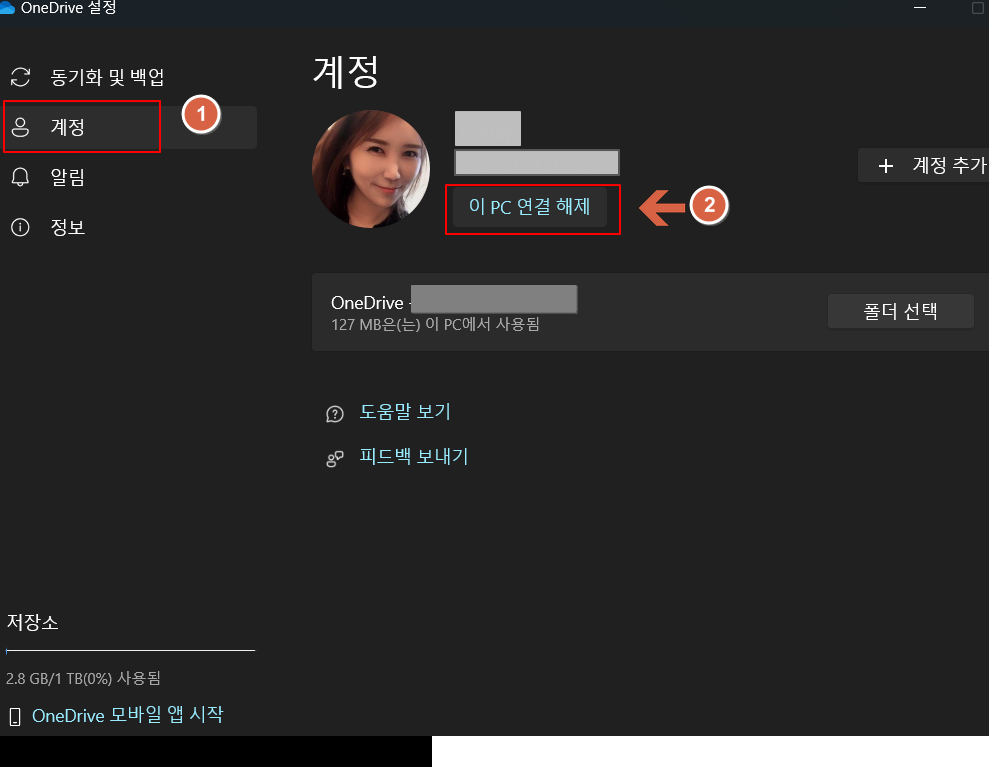Open the 정보 section
Image resolution: width=989 pixels, height=767 pixels.
coord(66,227)
